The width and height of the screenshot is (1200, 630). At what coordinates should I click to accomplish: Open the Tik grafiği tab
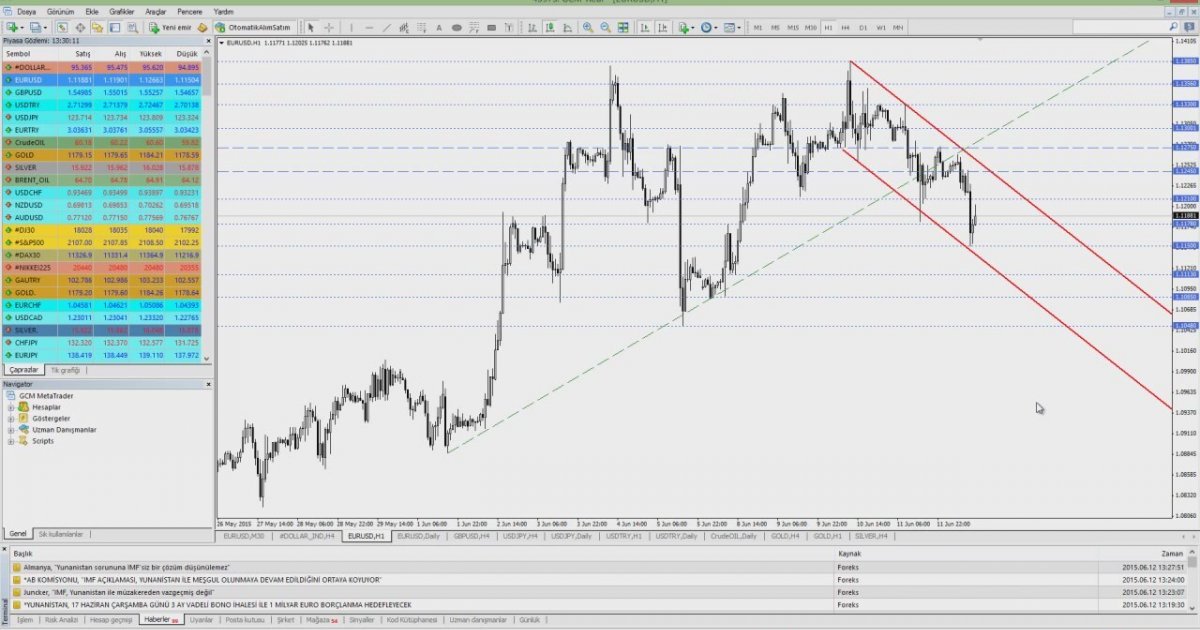66,370
